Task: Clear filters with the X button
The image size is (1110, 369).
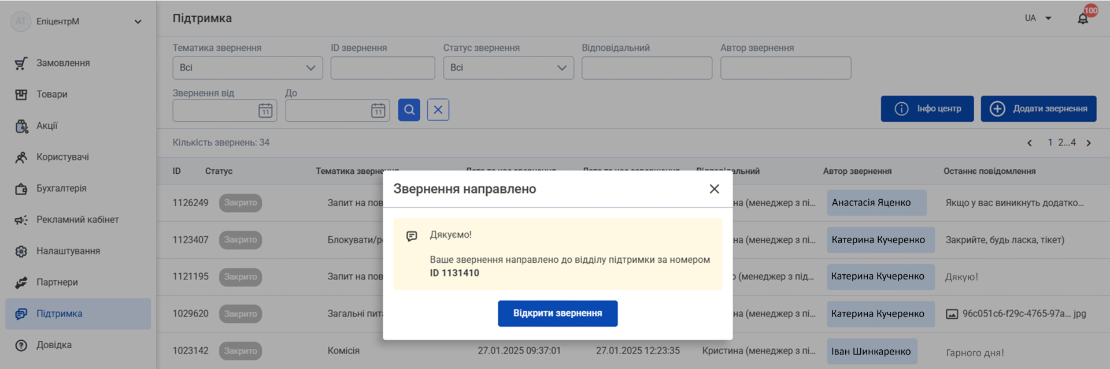Action: pyautogui.click(x=438, y=110)
